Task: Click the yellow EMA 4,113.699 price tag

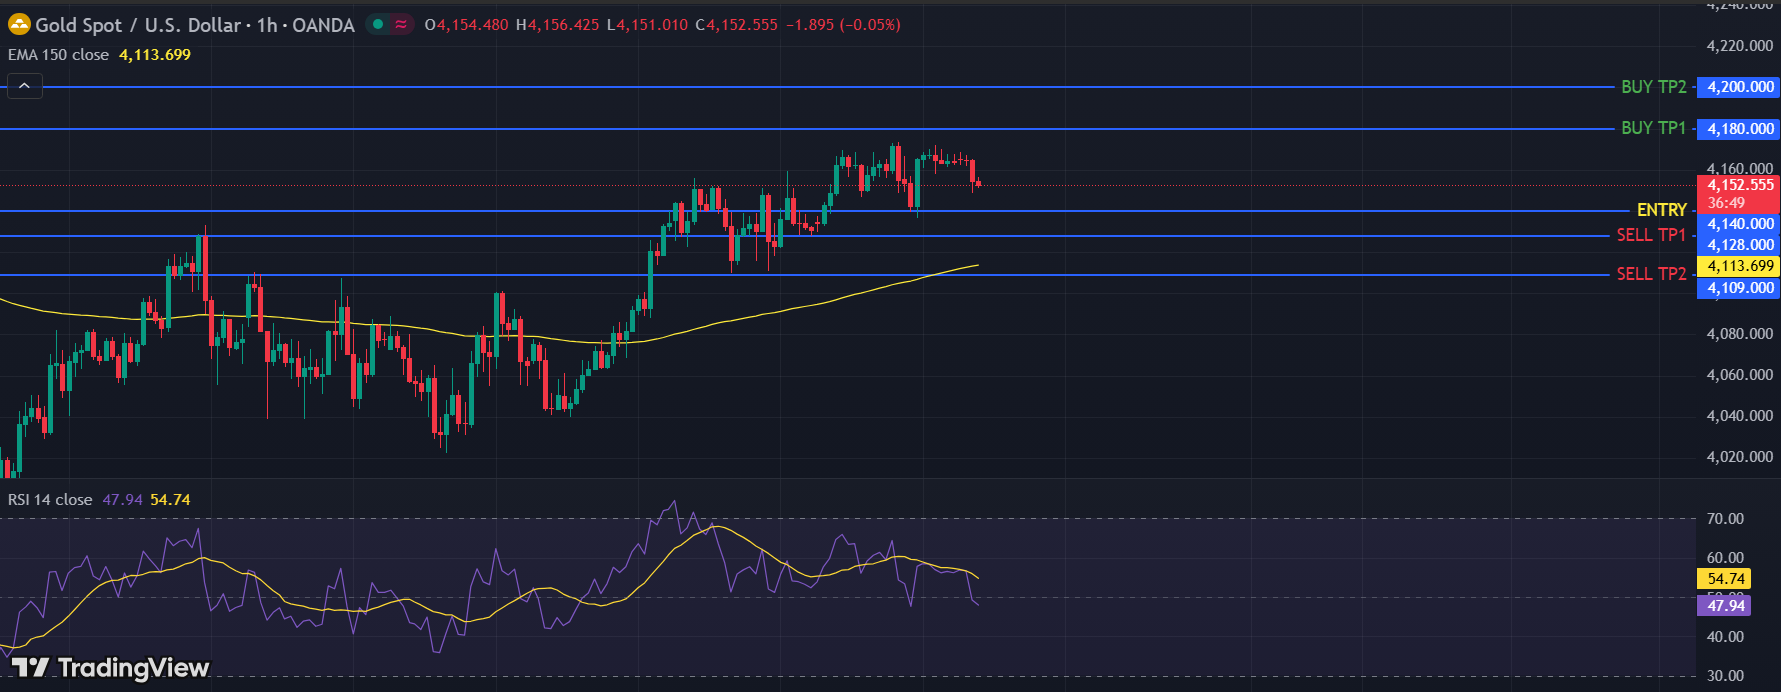Action: click(1740, 266)
